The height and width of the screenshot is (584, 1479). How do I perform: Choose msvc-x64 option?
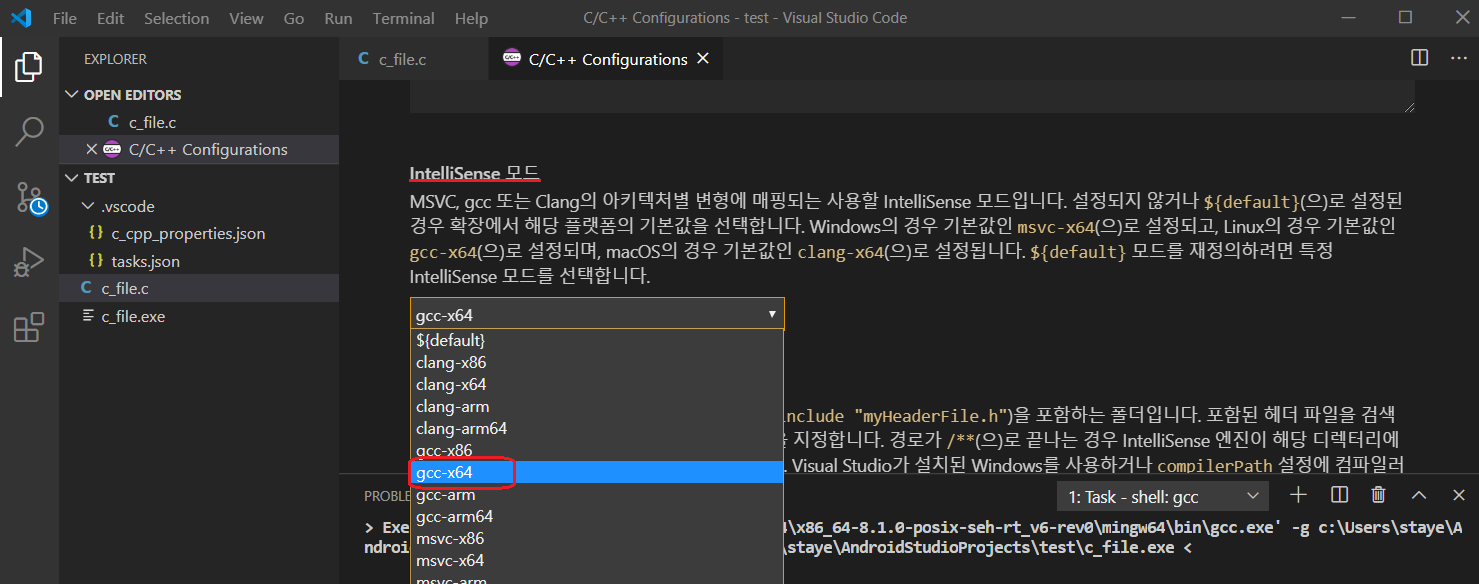click(597, 560)
